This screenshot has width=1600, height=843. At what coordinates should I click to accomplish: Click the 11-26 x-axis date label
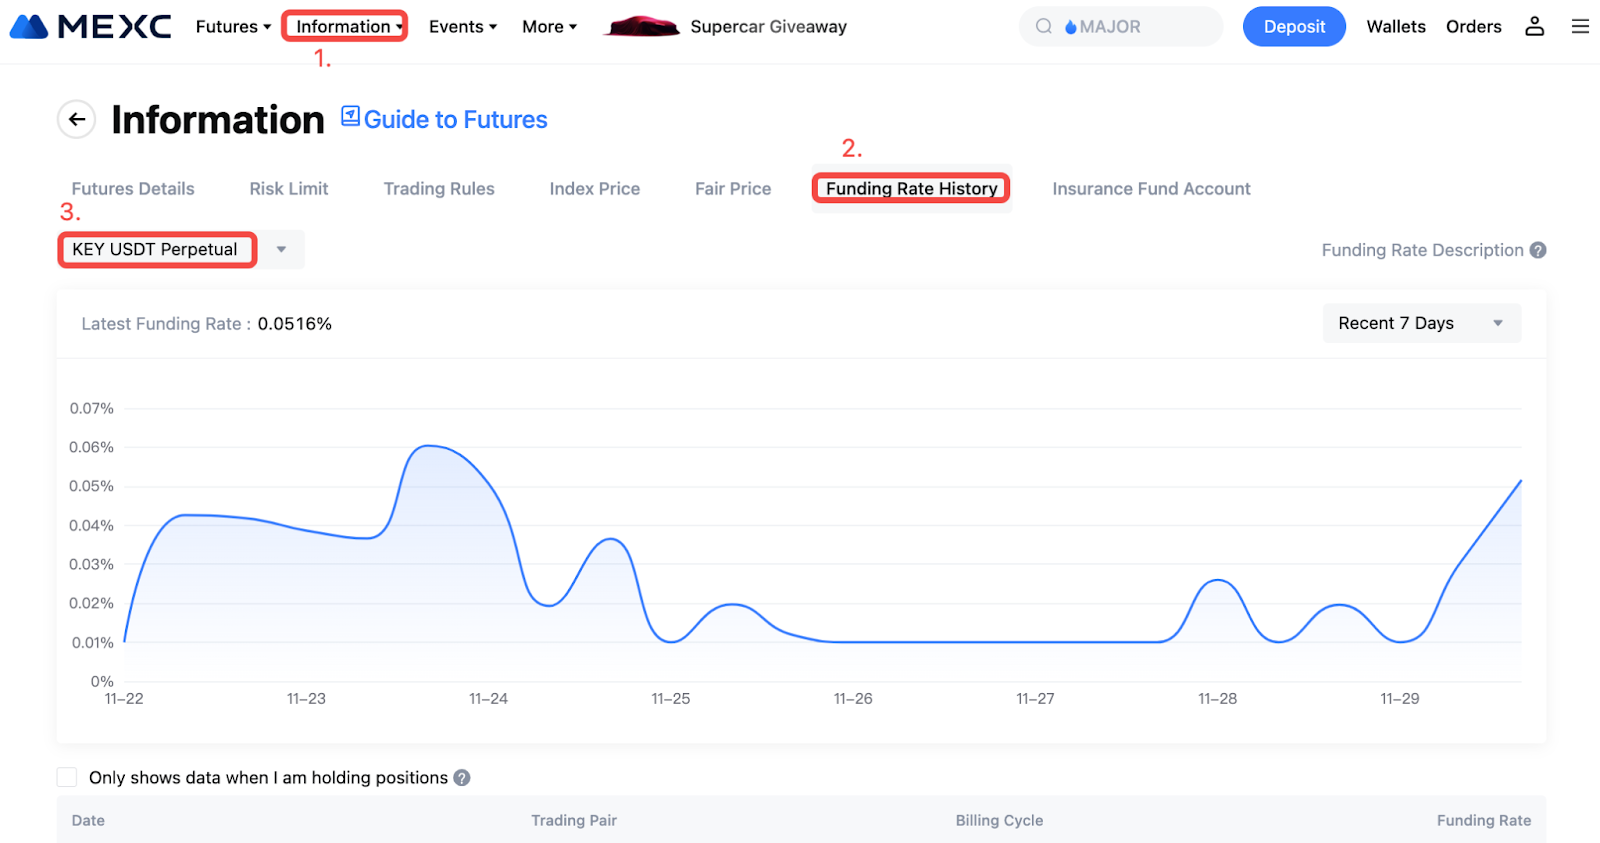tap(853, 699)
